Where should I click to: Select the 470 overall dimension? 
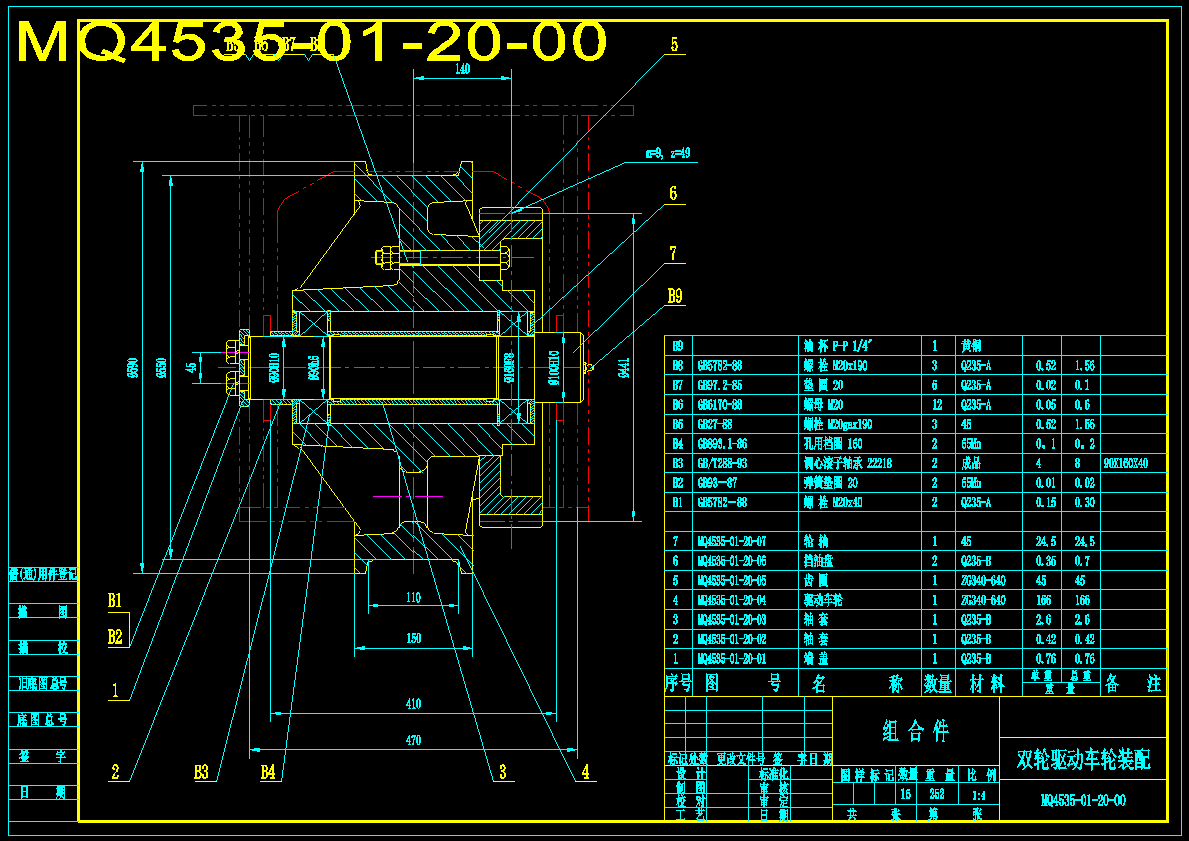413,740
